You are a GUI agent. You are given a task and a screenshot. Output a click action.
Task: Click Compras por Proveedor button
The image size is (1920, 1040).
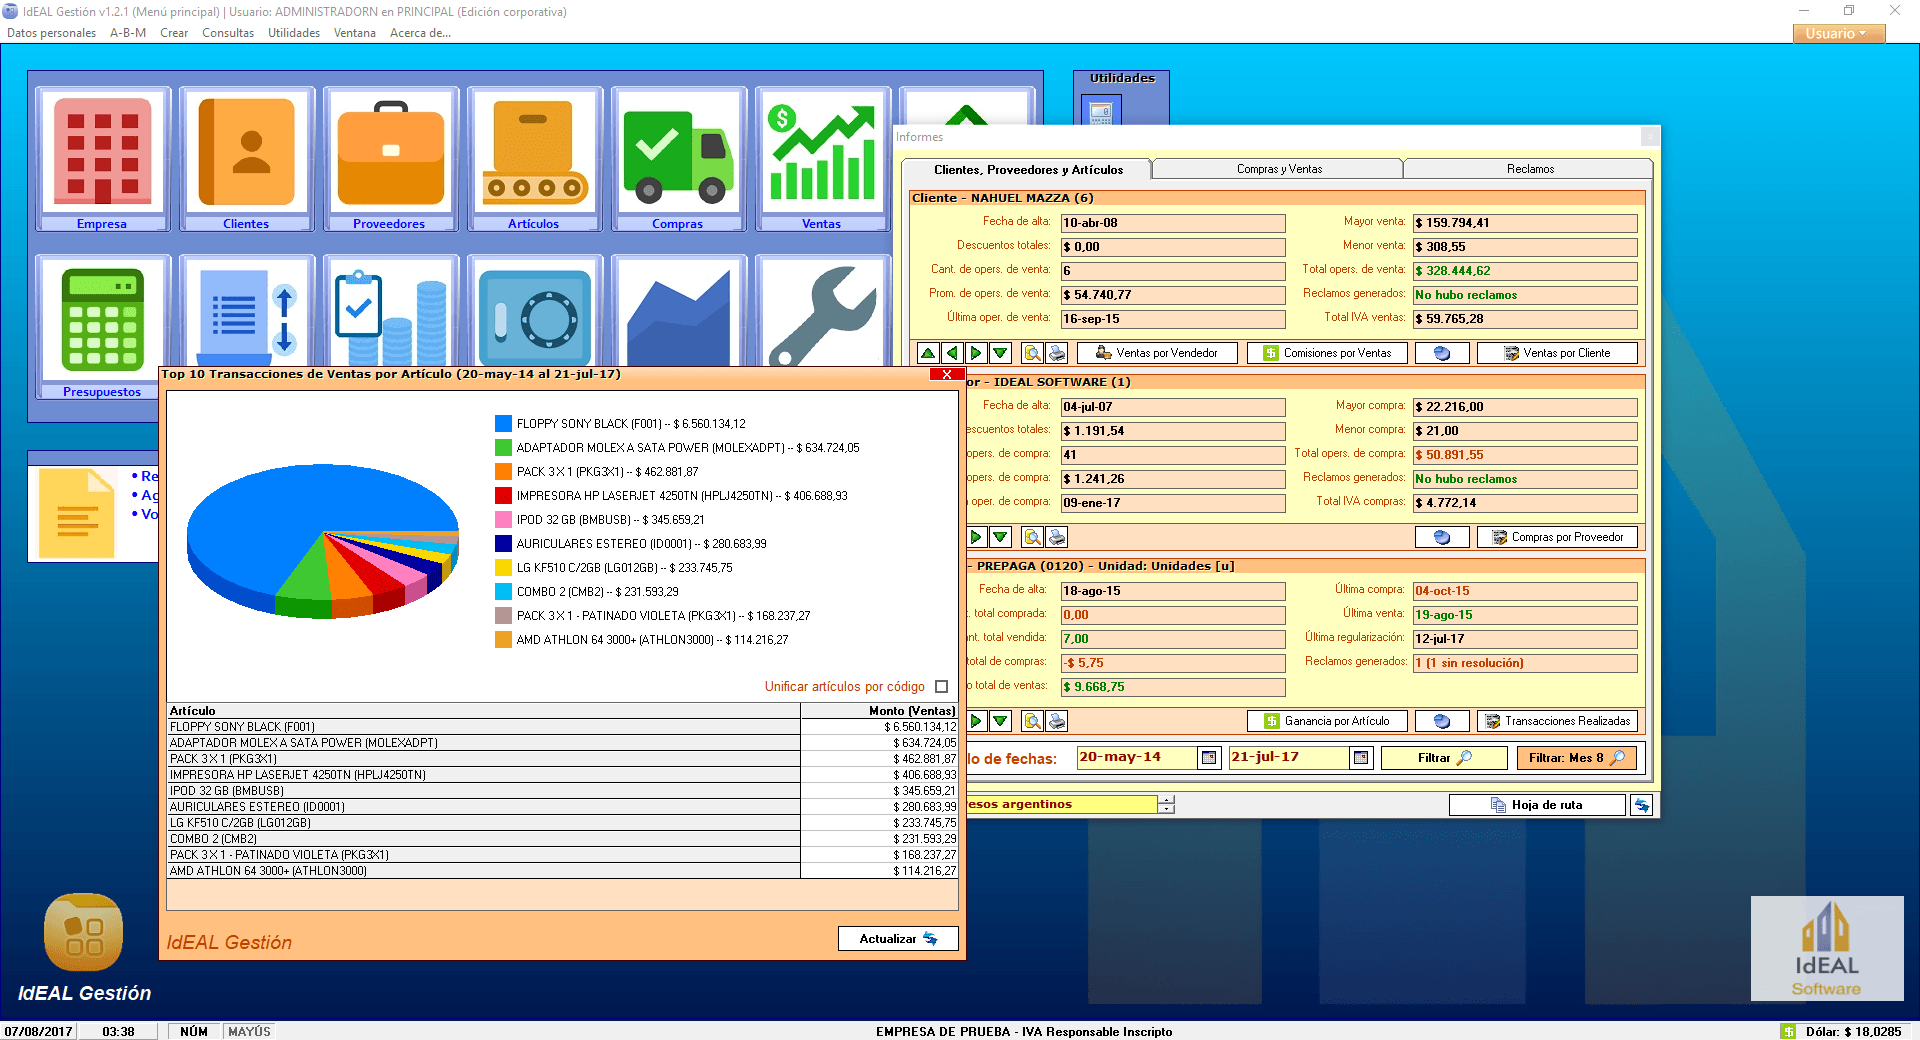pos(1557,537)
